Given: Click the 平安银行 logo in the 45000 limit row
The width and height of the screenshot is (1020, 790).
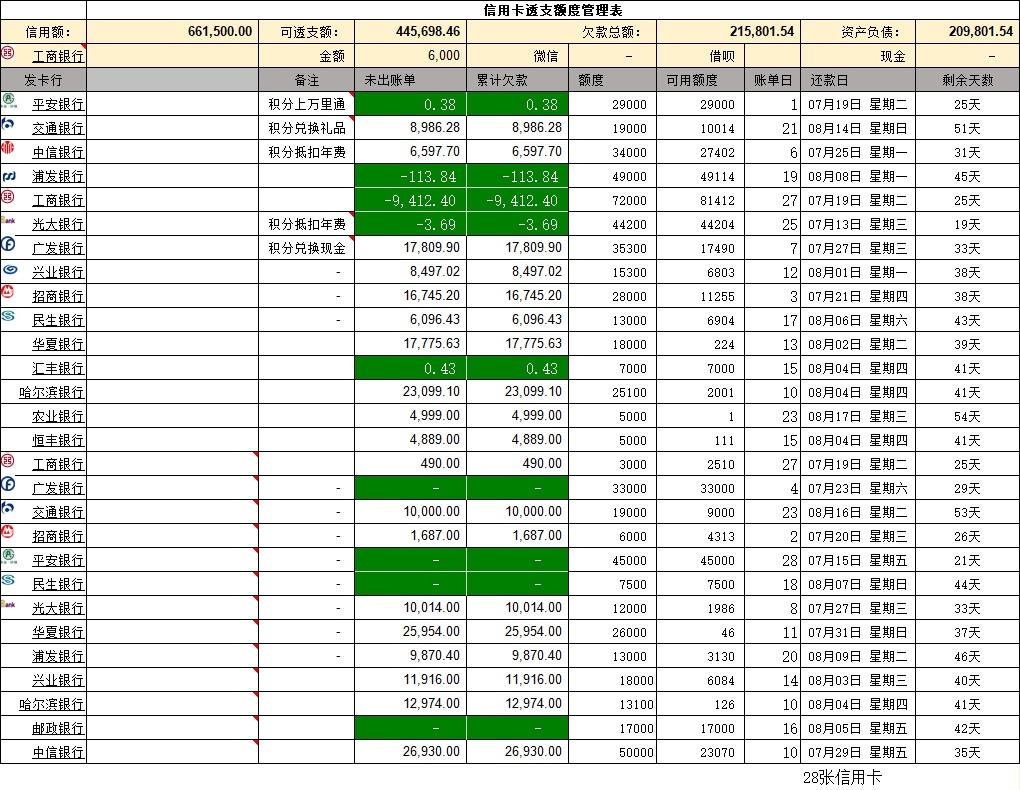Looking at the screenshot, I should coord(9,556).
